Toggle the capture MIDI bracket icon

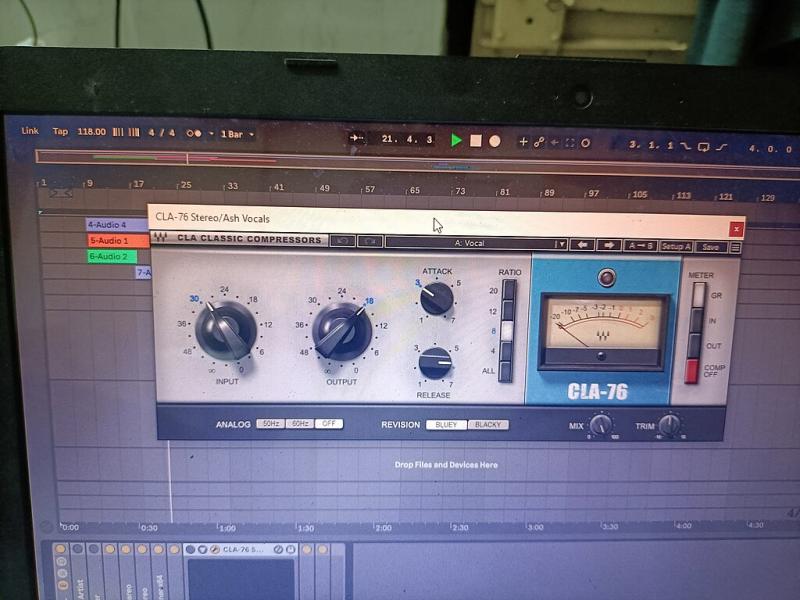tap(570, 143)
